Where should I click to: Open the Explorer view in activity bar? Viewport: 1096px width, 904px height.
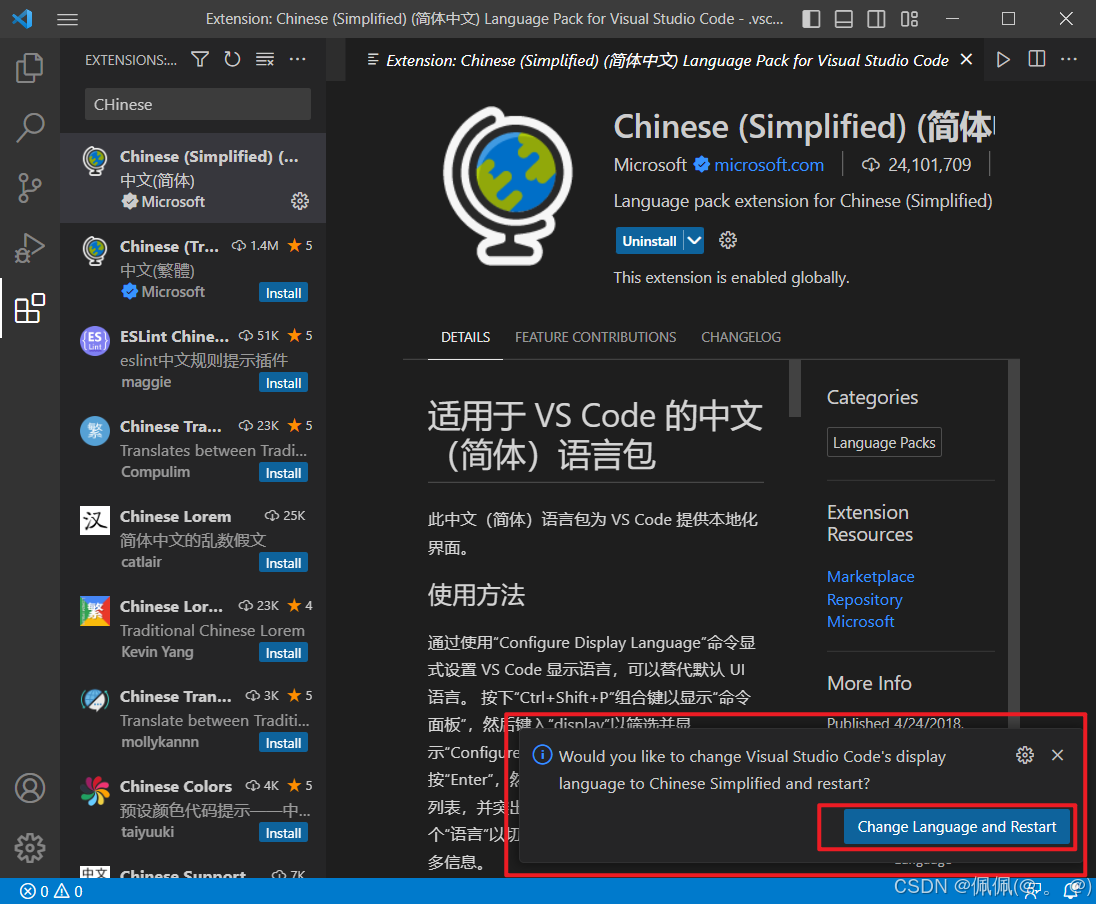point(29,68)
